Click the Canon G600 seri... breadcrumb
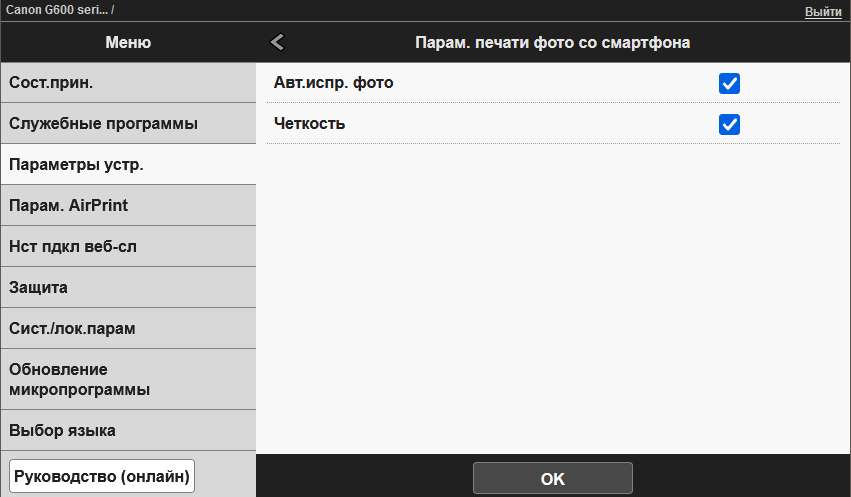851x497 pixels. [56, 9]
